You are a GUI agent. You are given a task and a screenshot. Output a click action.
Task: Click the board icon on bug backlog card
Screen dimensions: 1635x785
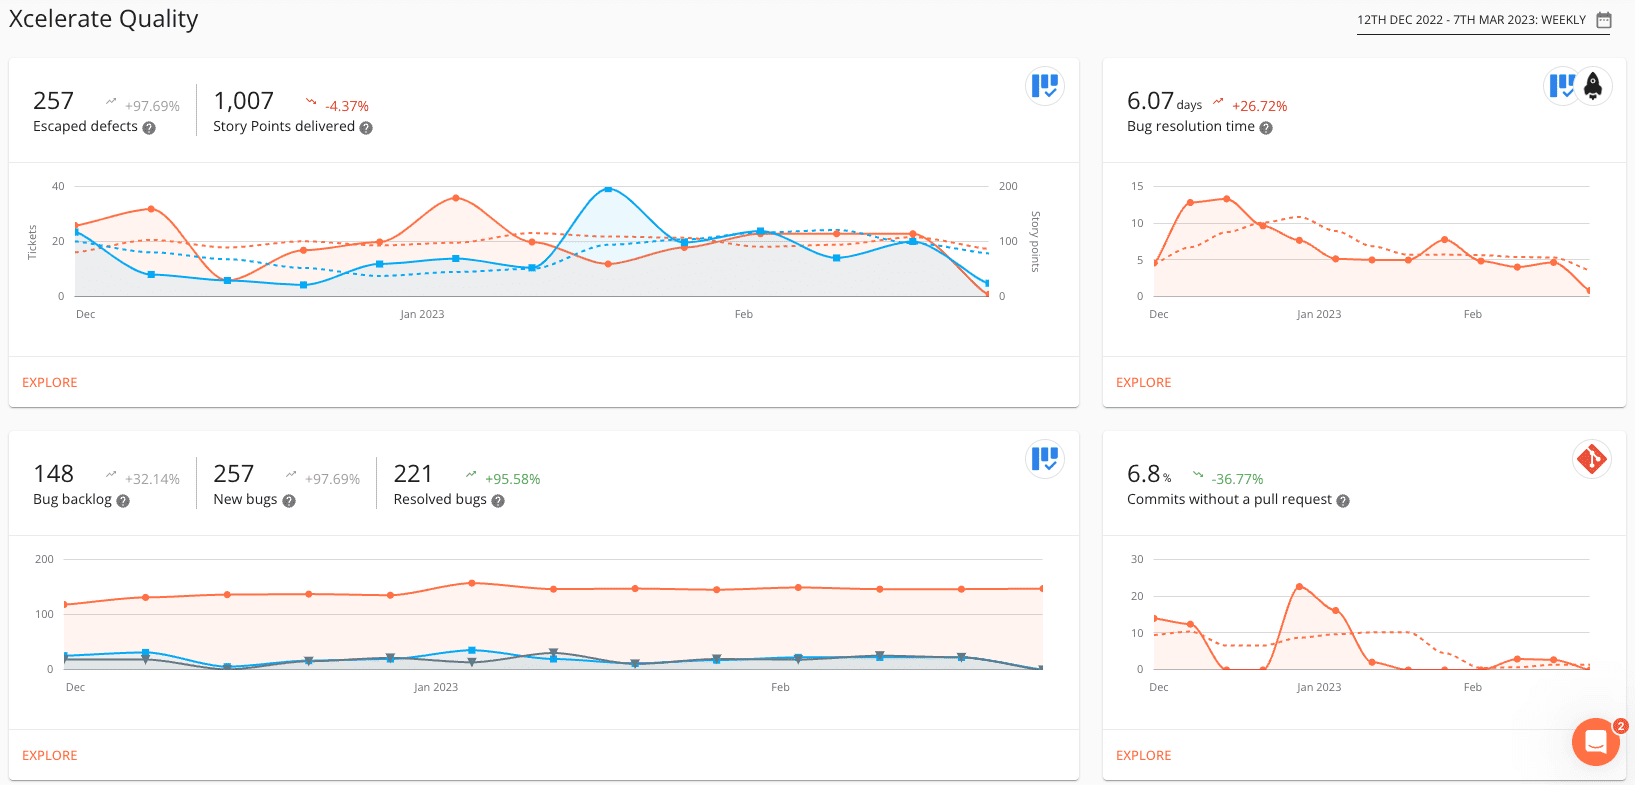point(1044,459)
